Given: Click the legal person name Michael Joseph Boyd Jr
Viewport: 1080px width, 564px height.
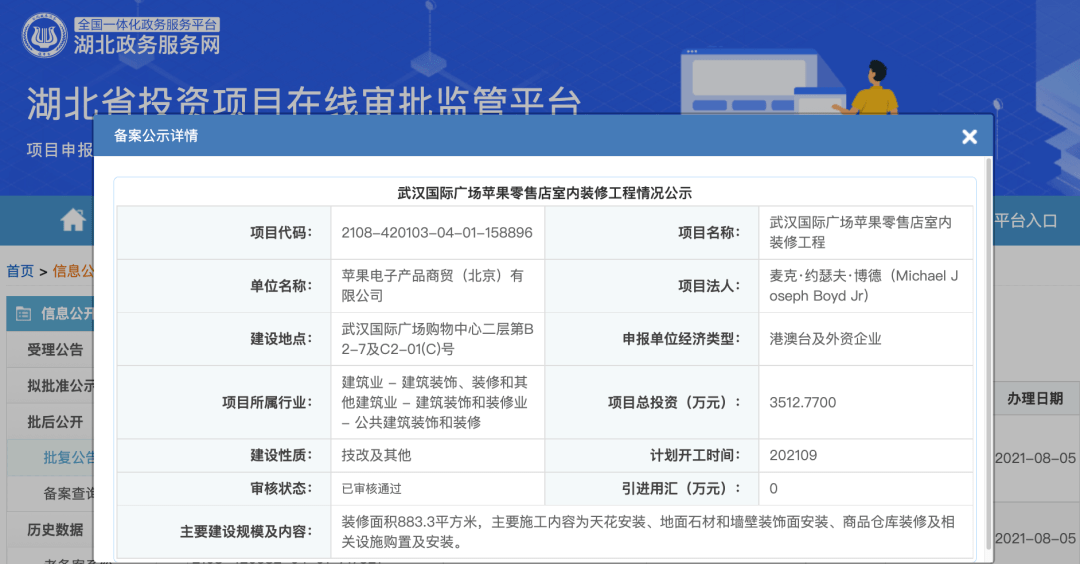Looking at the screenshot, I should point(864,286).
